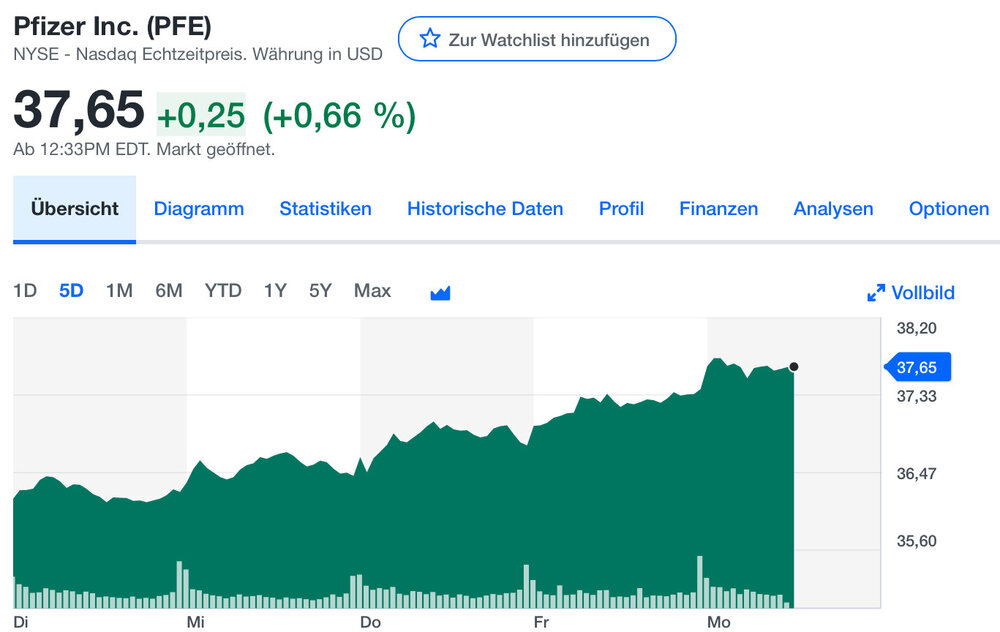Switch to the Diagramm tab
The width and height of the screenshot is (1000, 632).
pyautogui.click(x=199, y=209)
